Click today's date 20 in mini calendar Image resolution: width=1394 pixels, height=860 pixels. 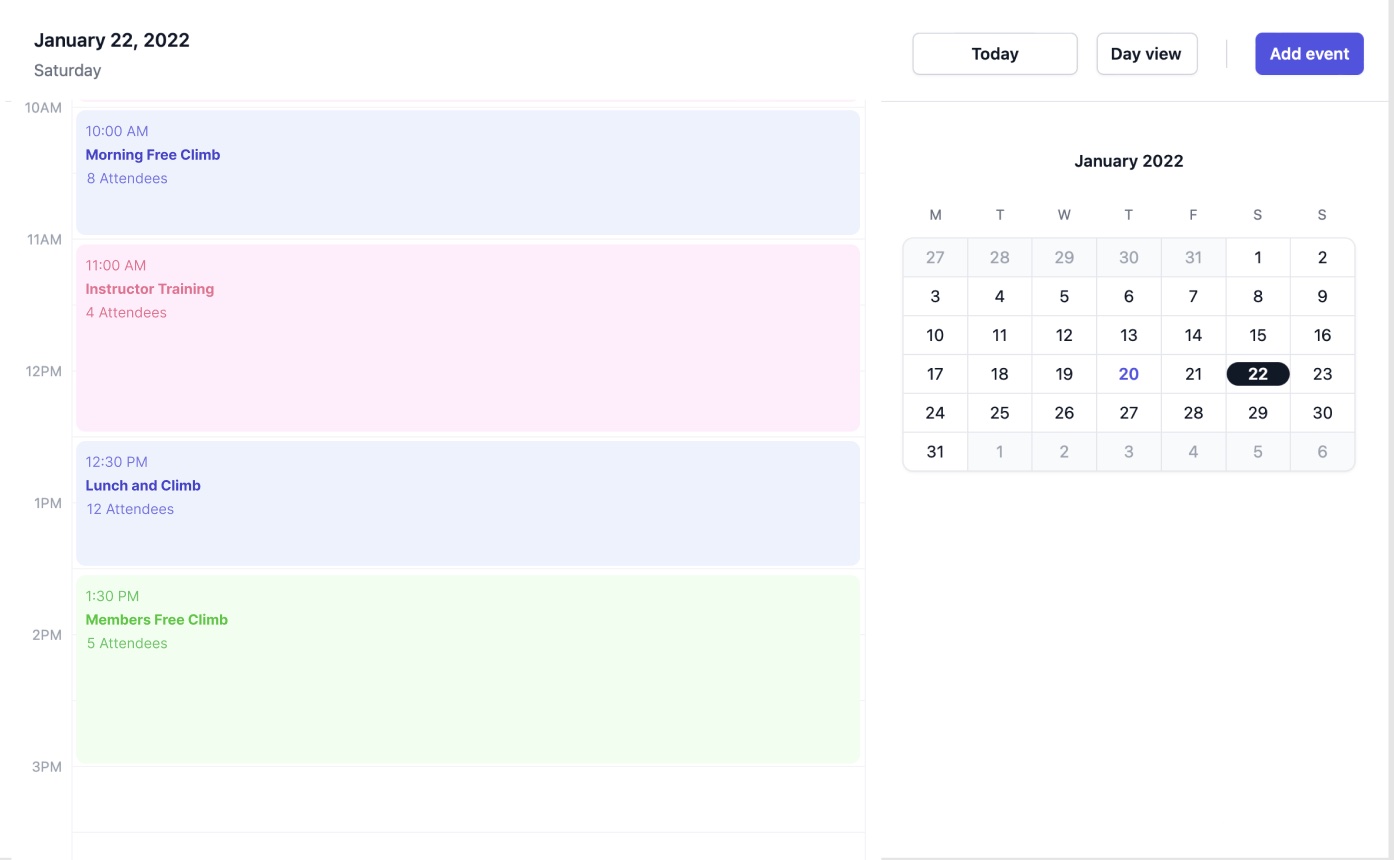1128,374
